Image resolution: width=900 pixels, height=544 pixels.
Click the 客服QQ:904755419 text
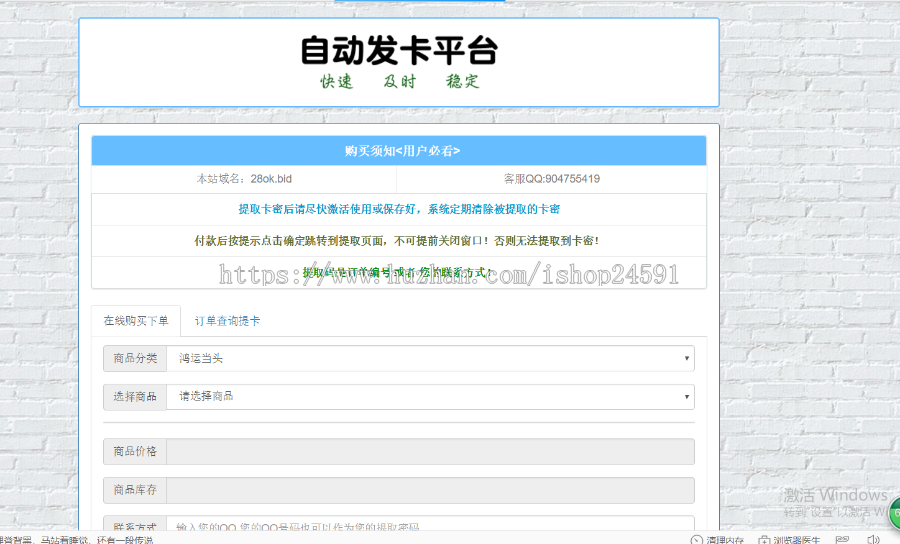click(x=552, y=179)
